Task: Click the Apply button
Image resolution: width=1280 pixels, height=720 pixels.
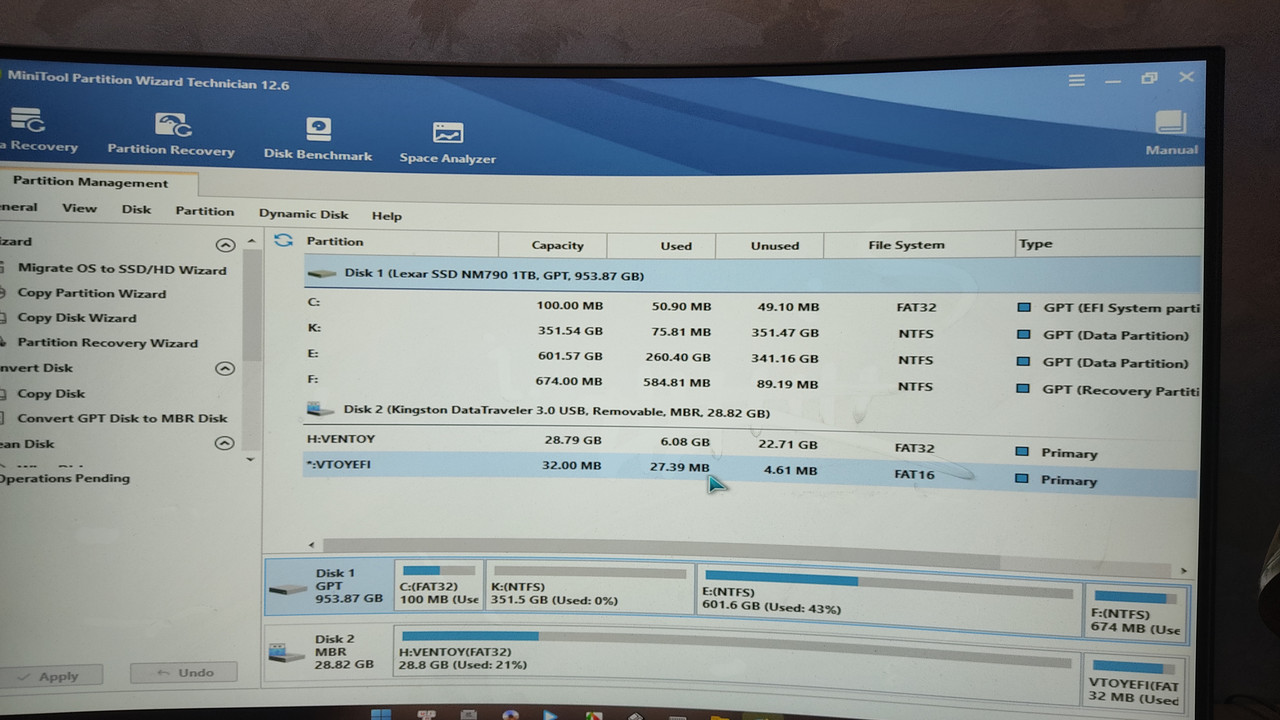Action: [x=50, y=676]
